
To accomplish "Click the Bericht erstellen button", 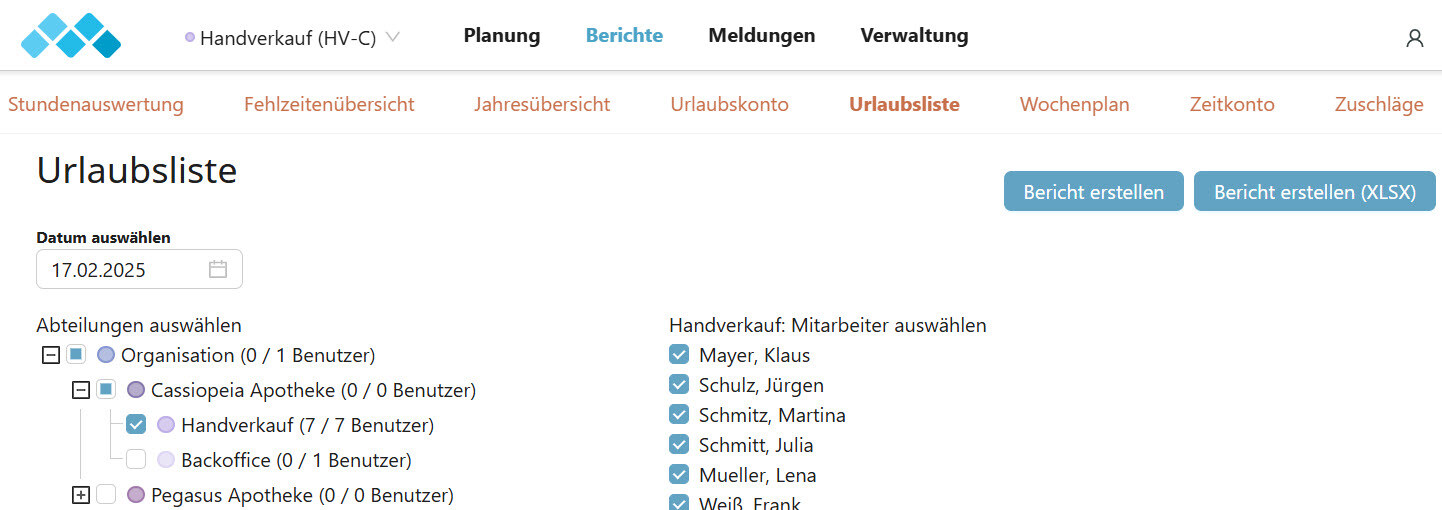I will coord(1094,191).
